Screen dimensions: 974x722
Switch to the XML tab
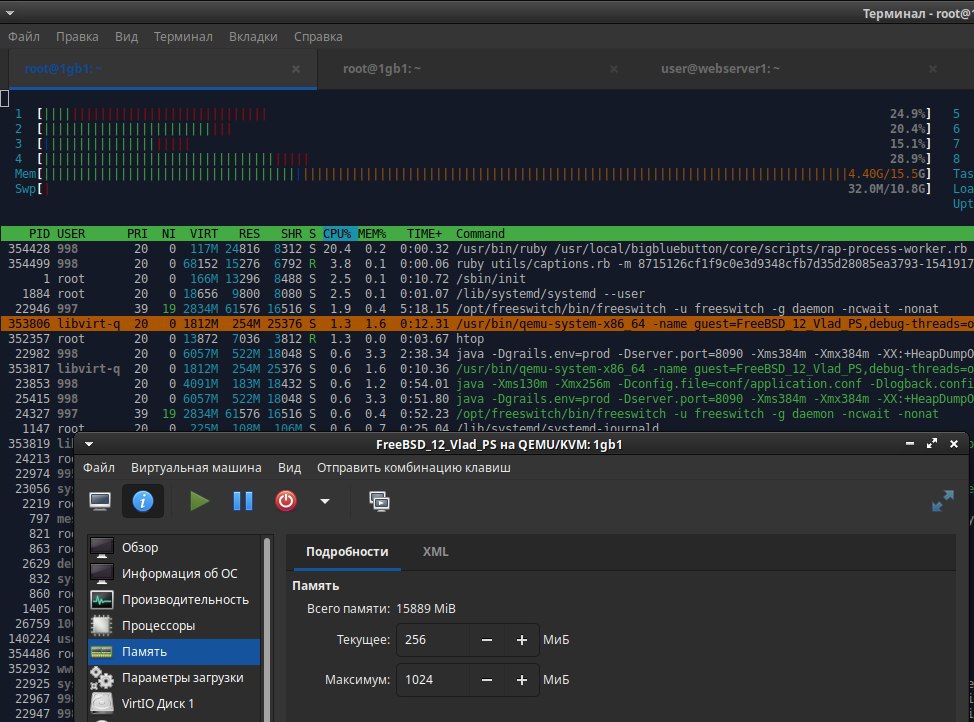(435, 552)
